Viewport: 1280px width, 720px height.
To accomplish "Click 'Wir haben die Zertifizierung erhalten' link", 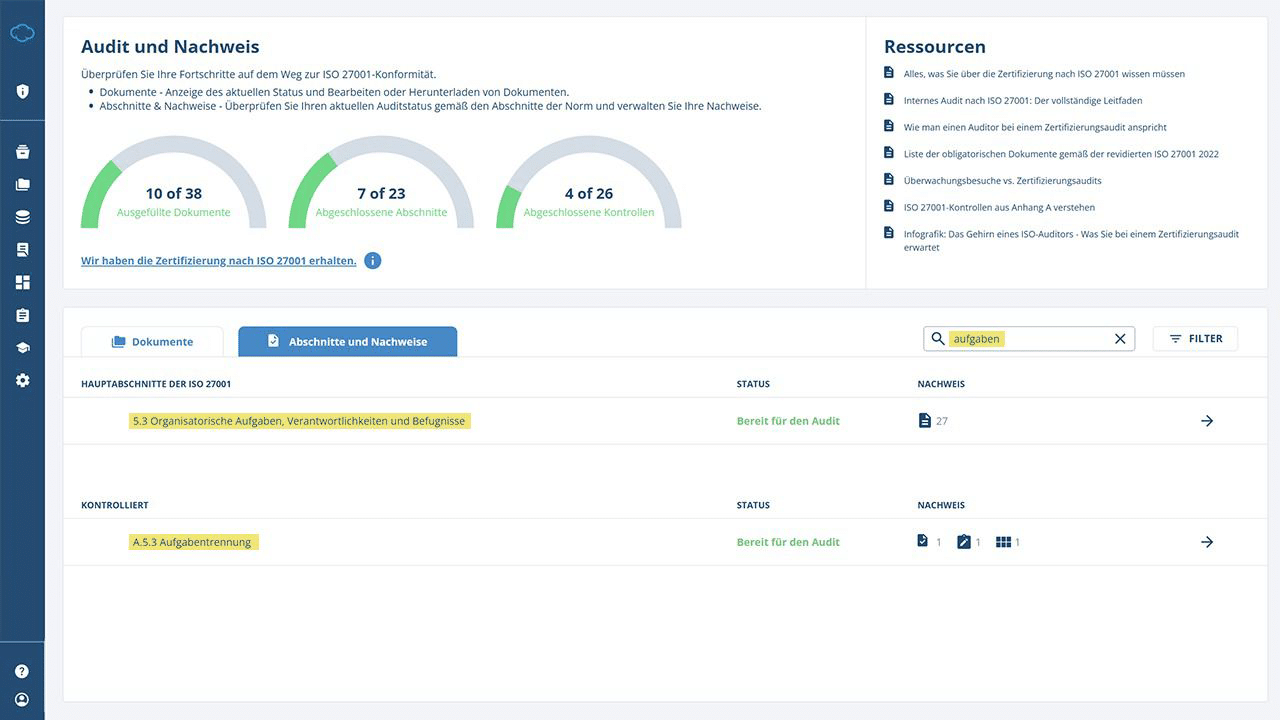I will point(218,261).
